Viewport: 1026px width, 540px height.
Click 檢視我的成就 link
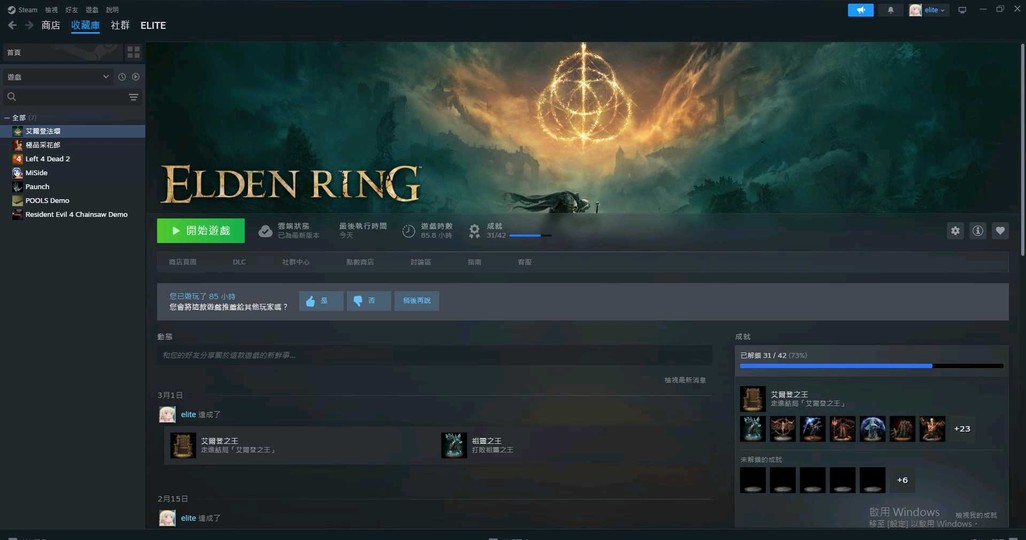point(976,515)
